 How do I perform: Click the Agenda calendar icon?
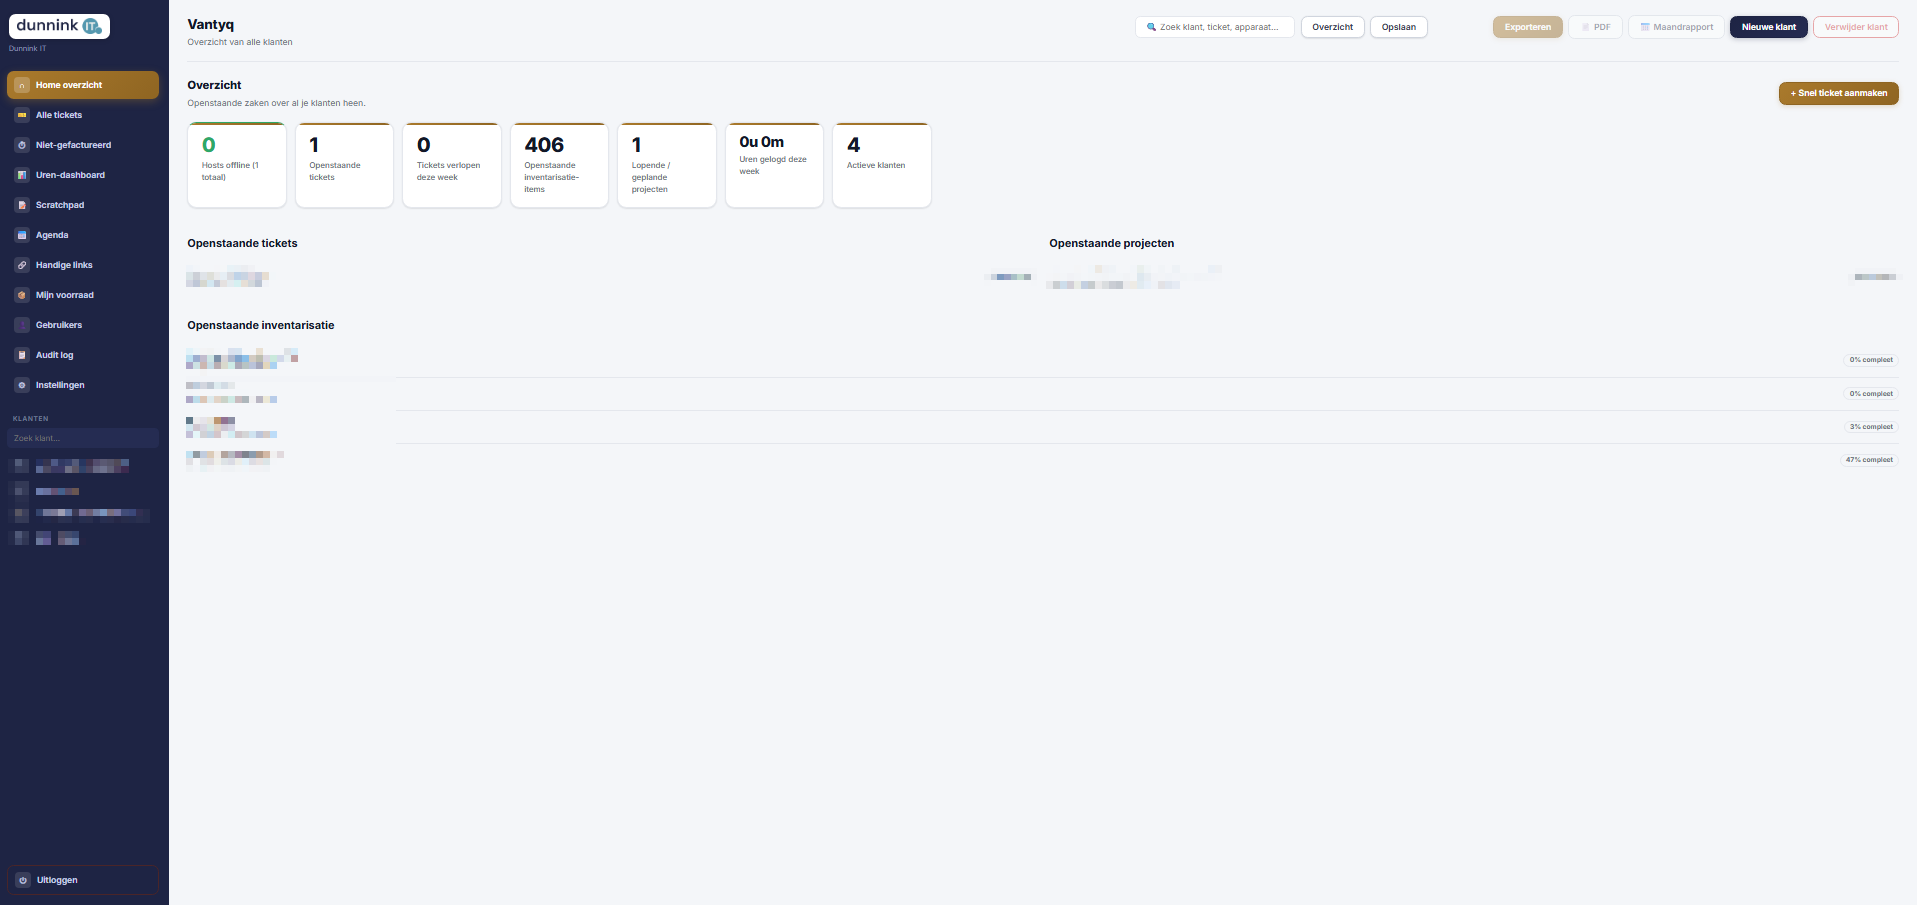click(22, 235)
